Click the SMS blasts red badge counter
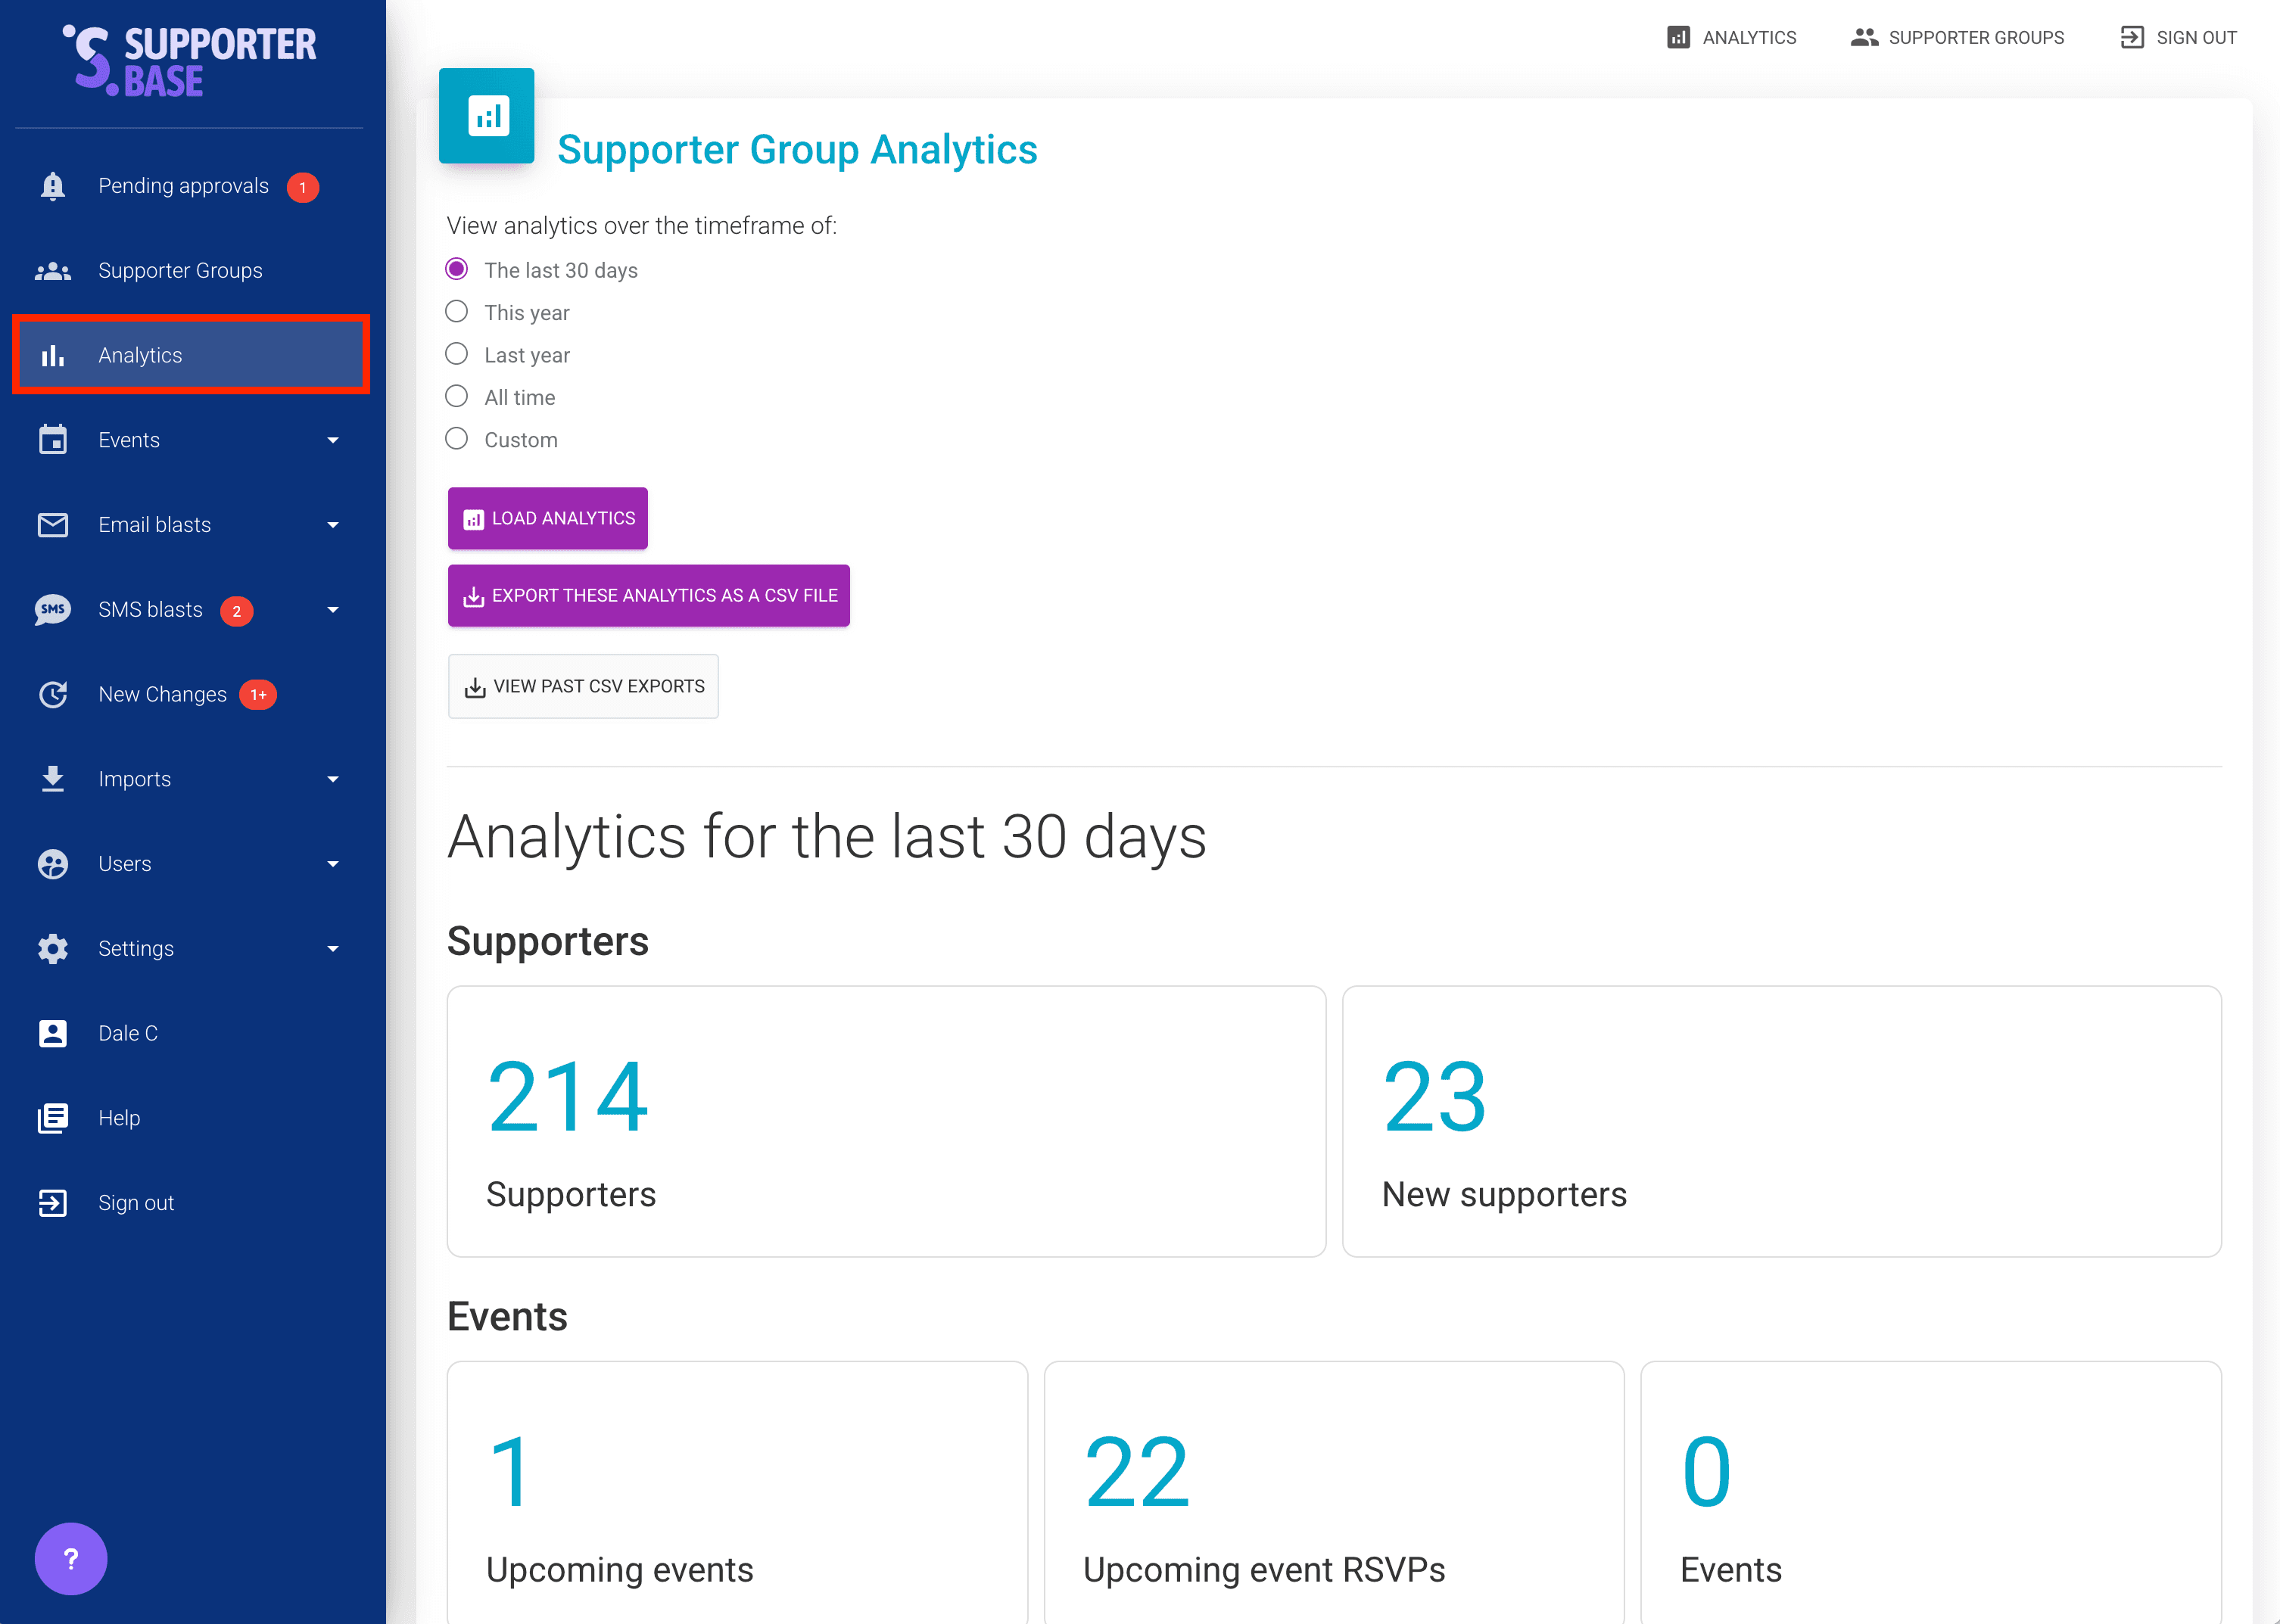 (x=237, y=611)
